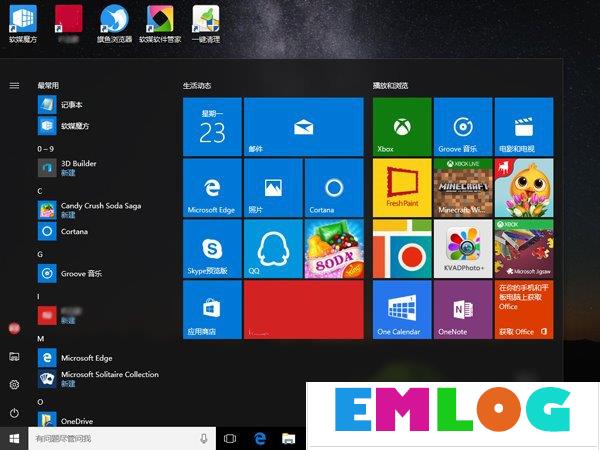
Task: Open Groove 音乐 in the app list
Action: tap(101, 273)
